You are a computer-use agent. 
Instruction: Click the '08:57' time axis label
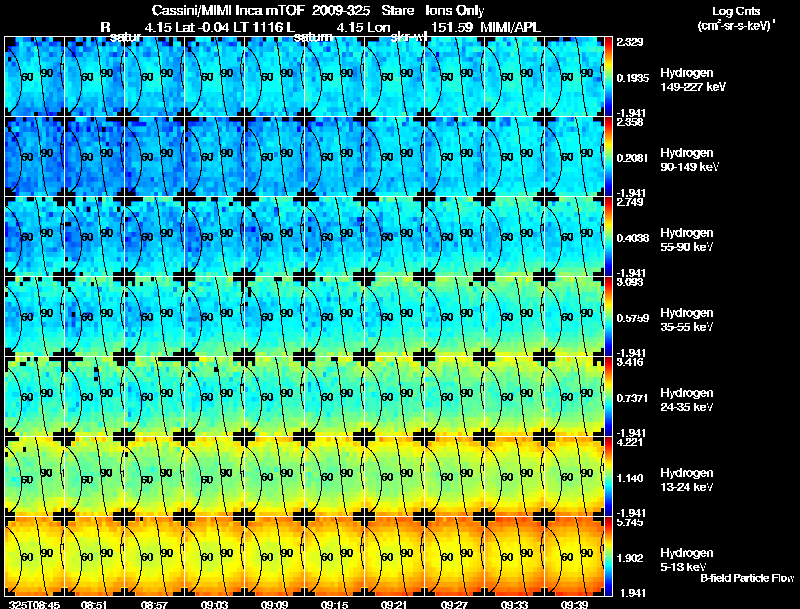[x=154, y=605]
